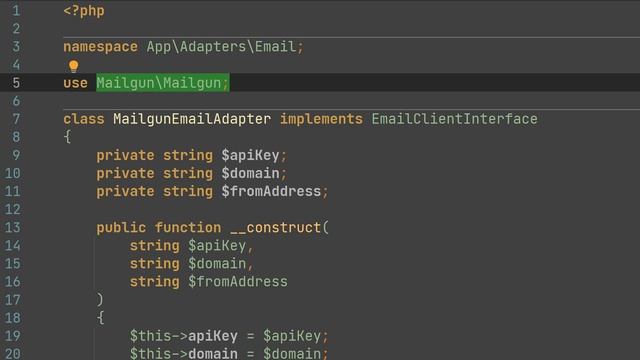Click line number 5 in the gutter
The height and width of the screenshot is (360, 640).
pyautogui.click(x=16, y=83)
